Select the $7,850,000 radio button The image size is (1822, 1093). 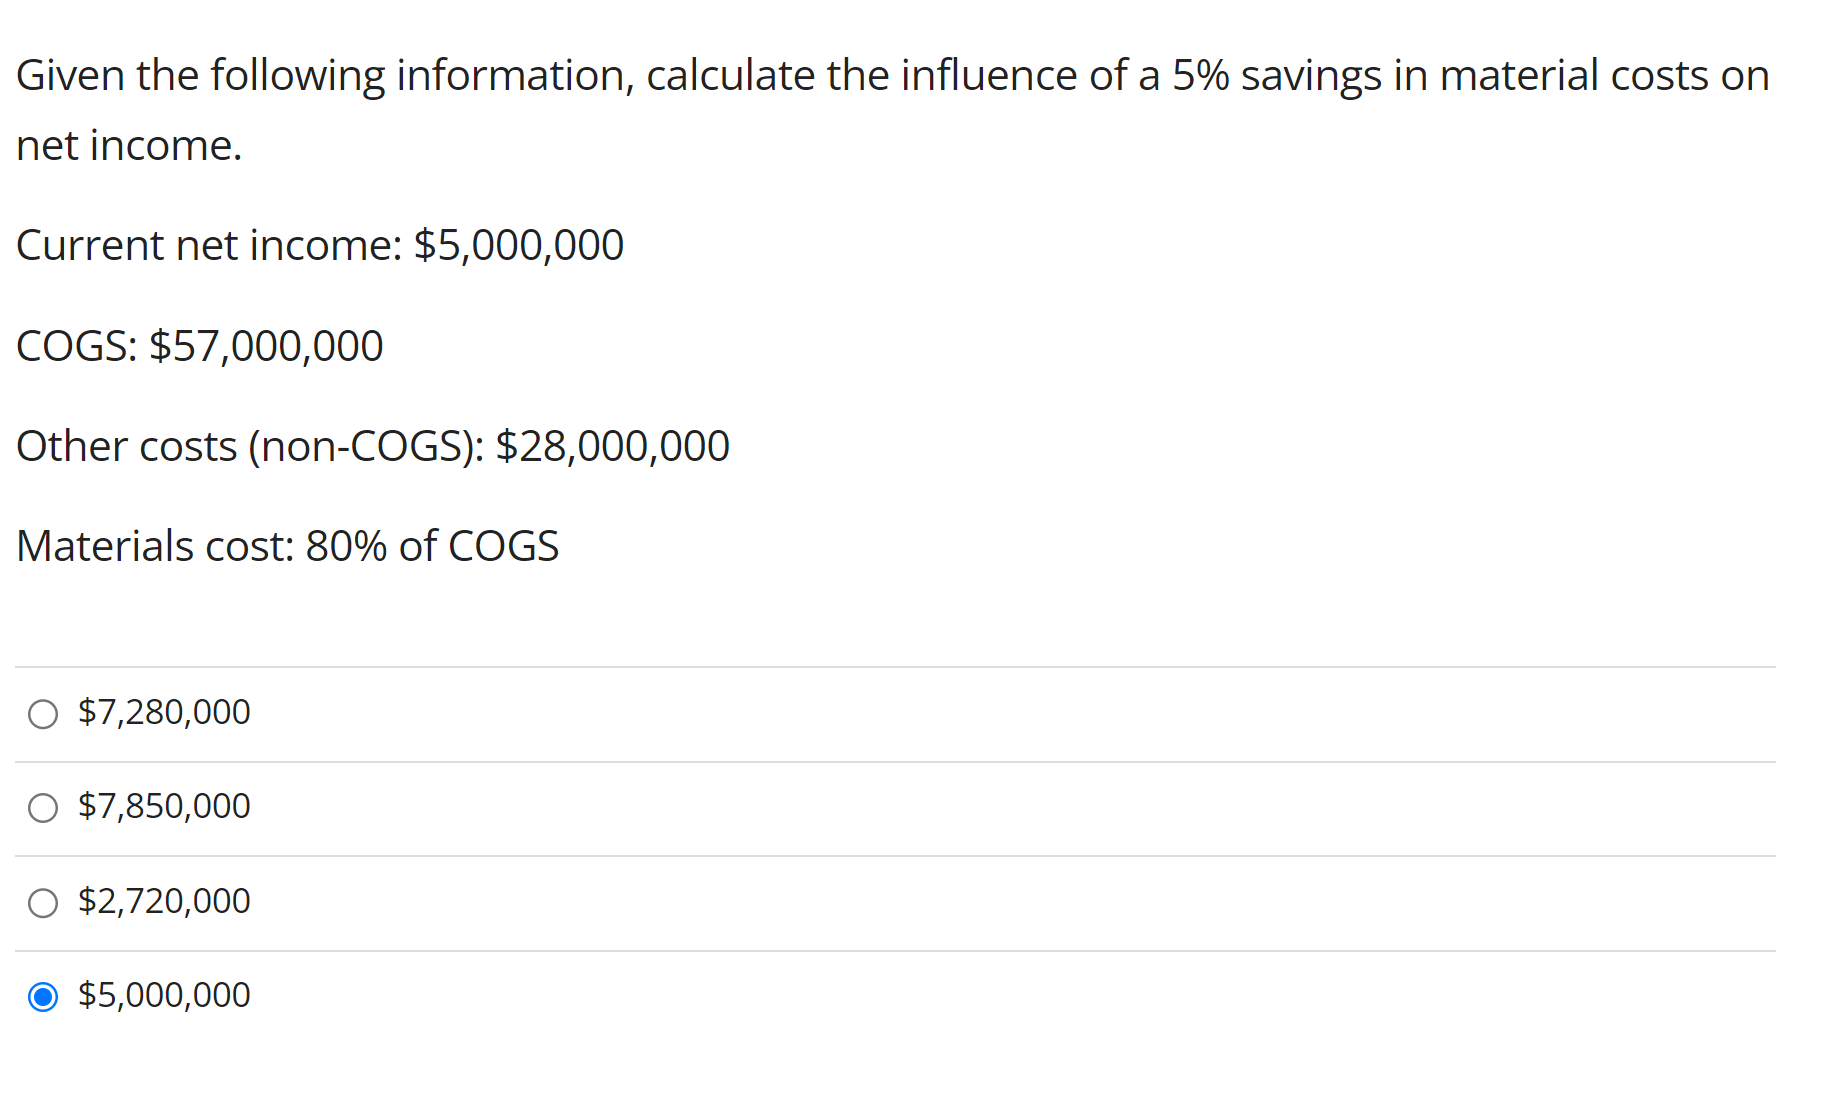pos(43,808)
